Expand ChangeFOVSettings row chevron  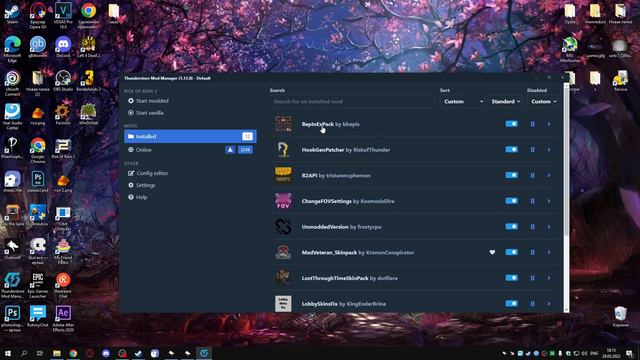549,201
